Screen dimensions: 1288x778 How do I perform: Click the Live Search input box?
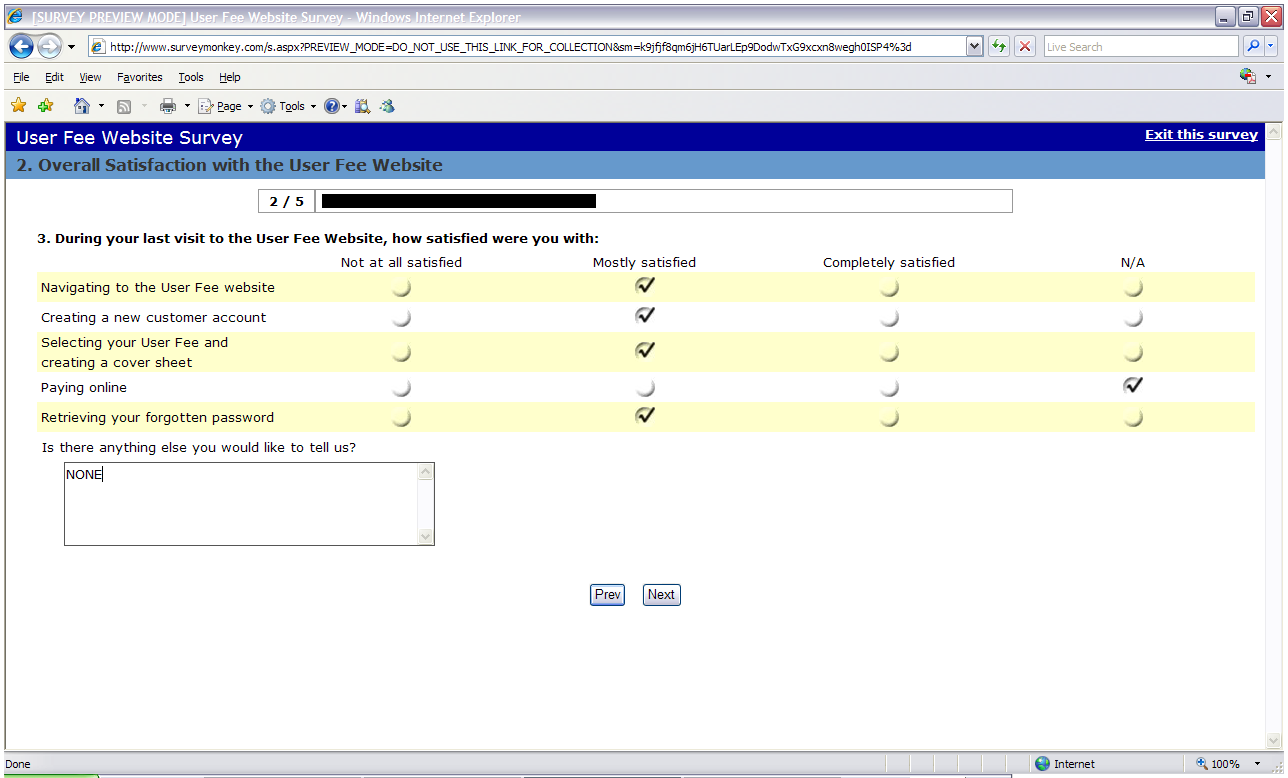[x=1141, y=47]
